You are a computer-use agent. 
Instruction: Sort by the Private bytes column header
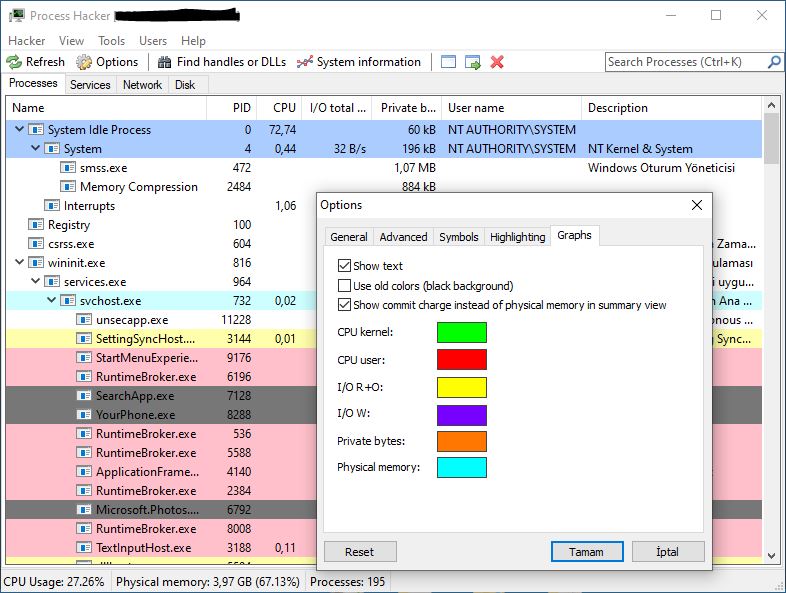pyautogui.click(x=407, y=108)
